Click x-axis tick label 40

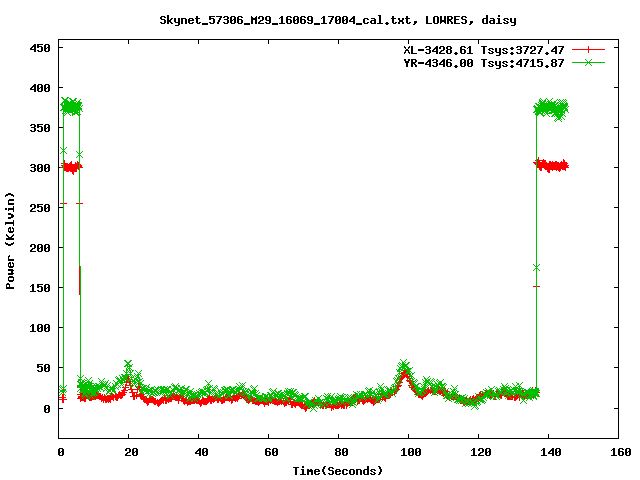point(201,452)
